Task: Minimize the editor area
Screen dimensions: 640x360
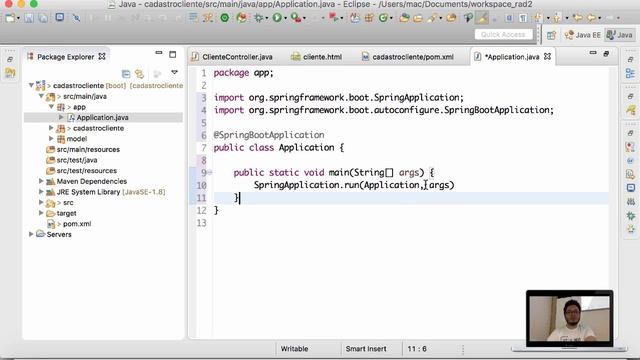Action: 593,53
